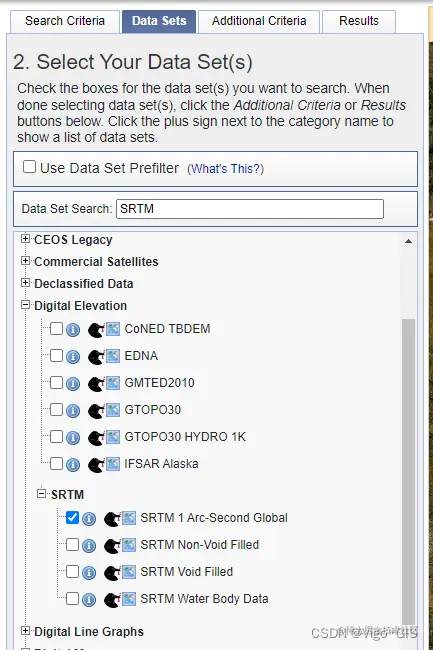Screen dimensions: 433x650
Task: Click the info icon beside GMTED2010
Action: tap(73, 384)
